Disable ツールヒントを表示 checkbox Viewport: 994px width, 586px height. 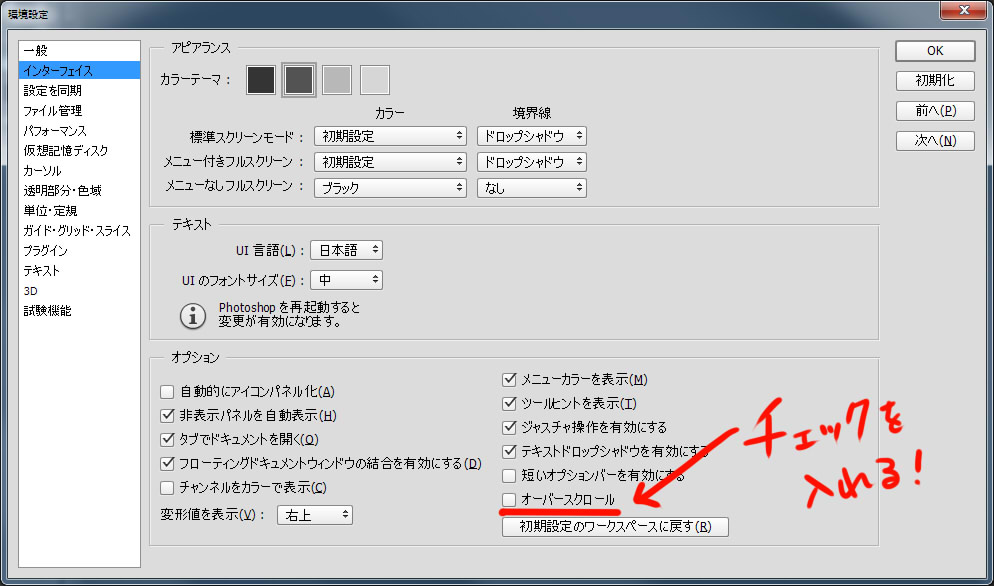pos(509,403)
